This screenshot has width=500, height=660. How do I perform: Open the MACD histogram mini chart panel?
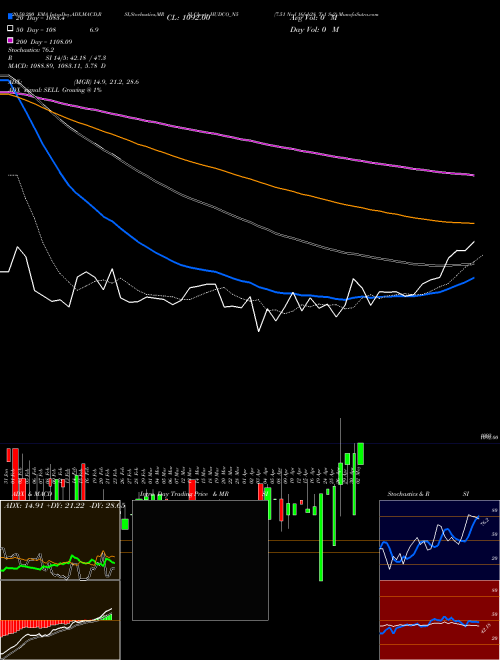[x=60, y=620]
